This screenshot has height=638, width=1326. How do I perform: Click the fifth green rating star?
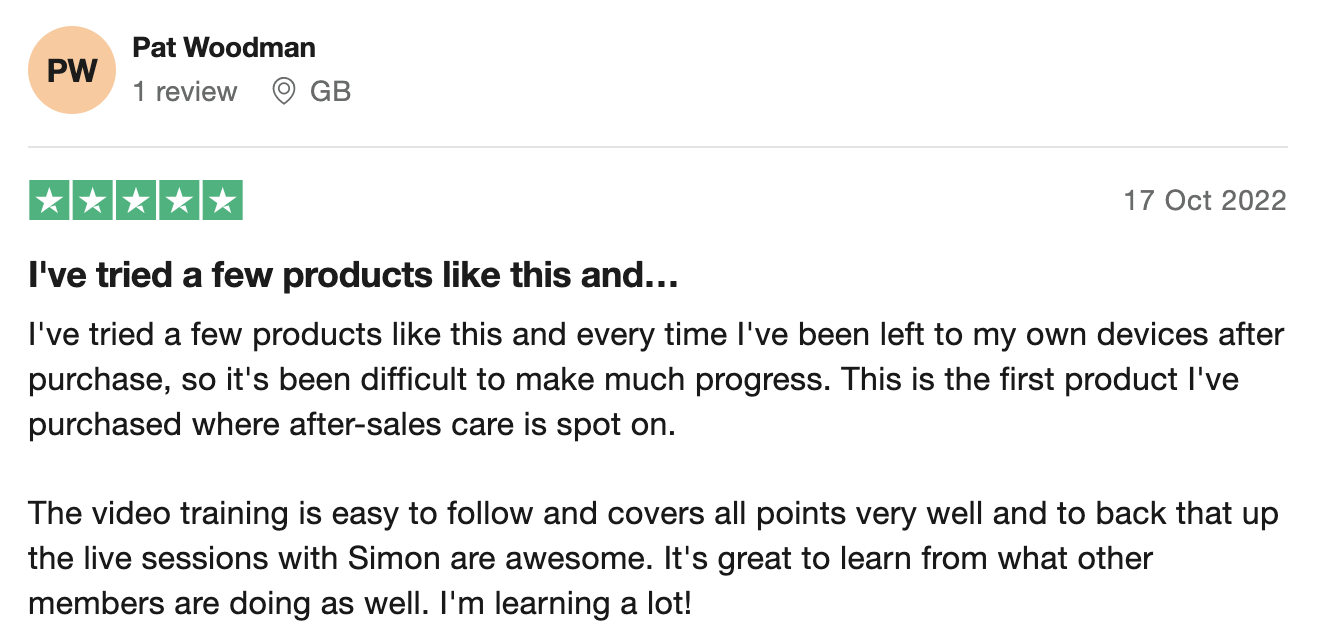point(222,201)
